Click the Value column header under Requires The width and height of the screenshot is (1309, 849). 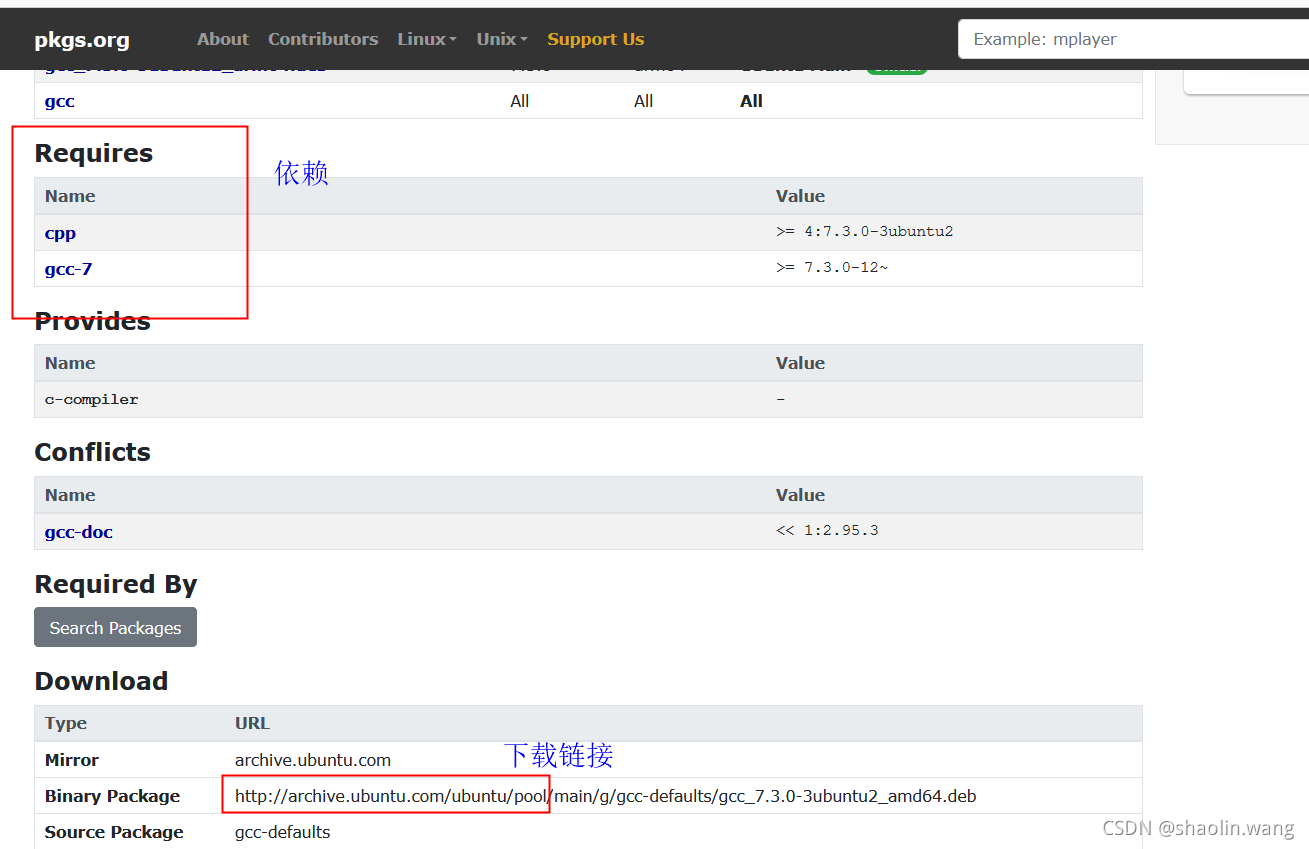tap(800, 196)
